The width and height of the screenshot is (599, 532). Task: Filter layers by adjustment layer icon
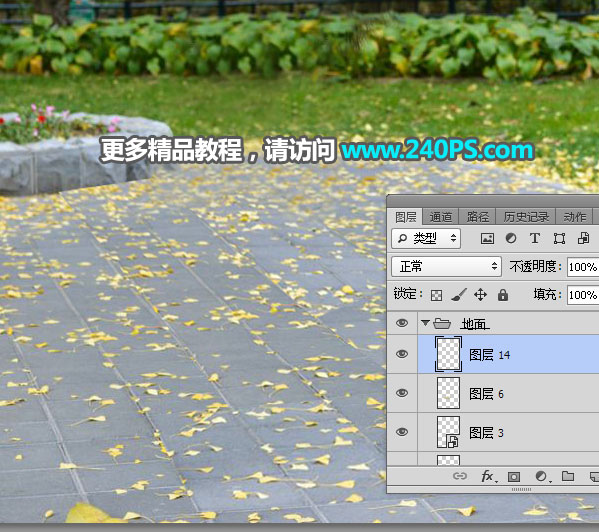[x=511, y=238]
